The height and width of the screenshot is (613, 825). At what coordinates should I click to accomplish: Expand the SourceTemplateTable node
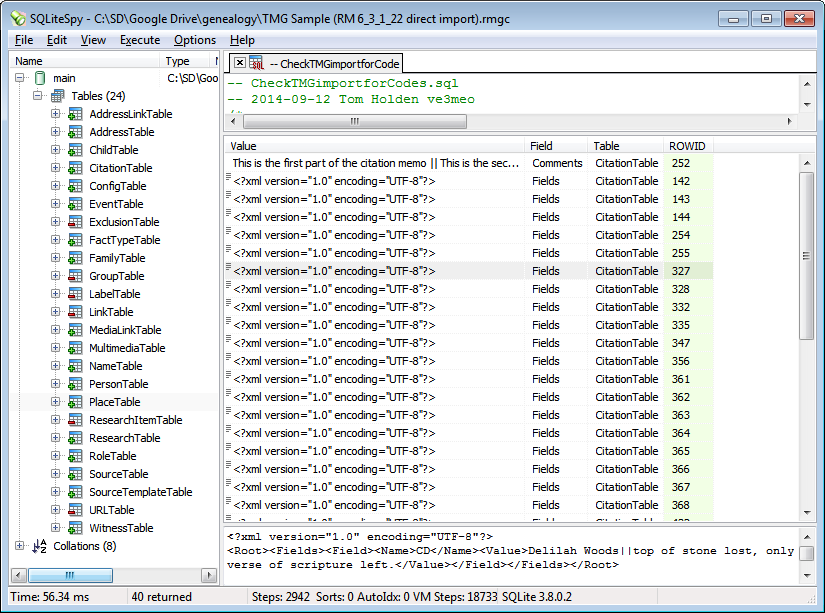[55, 491]
